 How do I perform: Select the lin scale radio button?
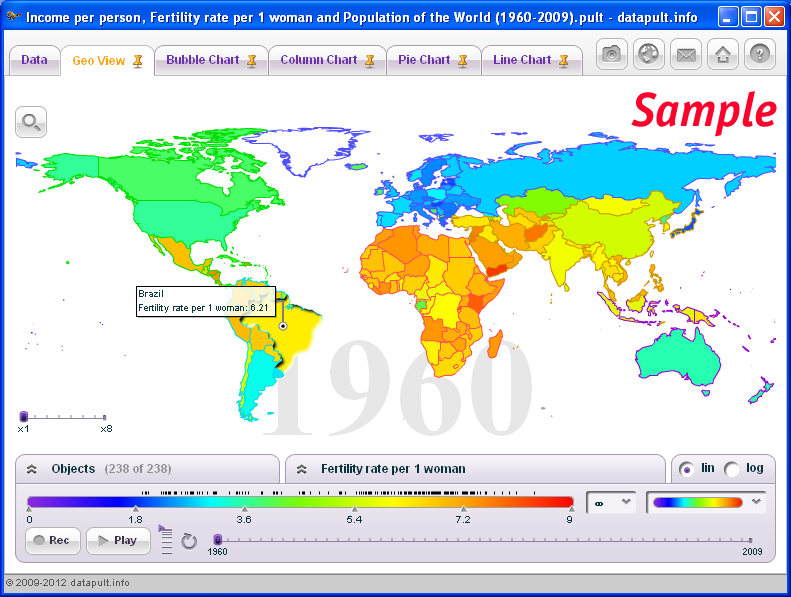[x=686, y=469]
